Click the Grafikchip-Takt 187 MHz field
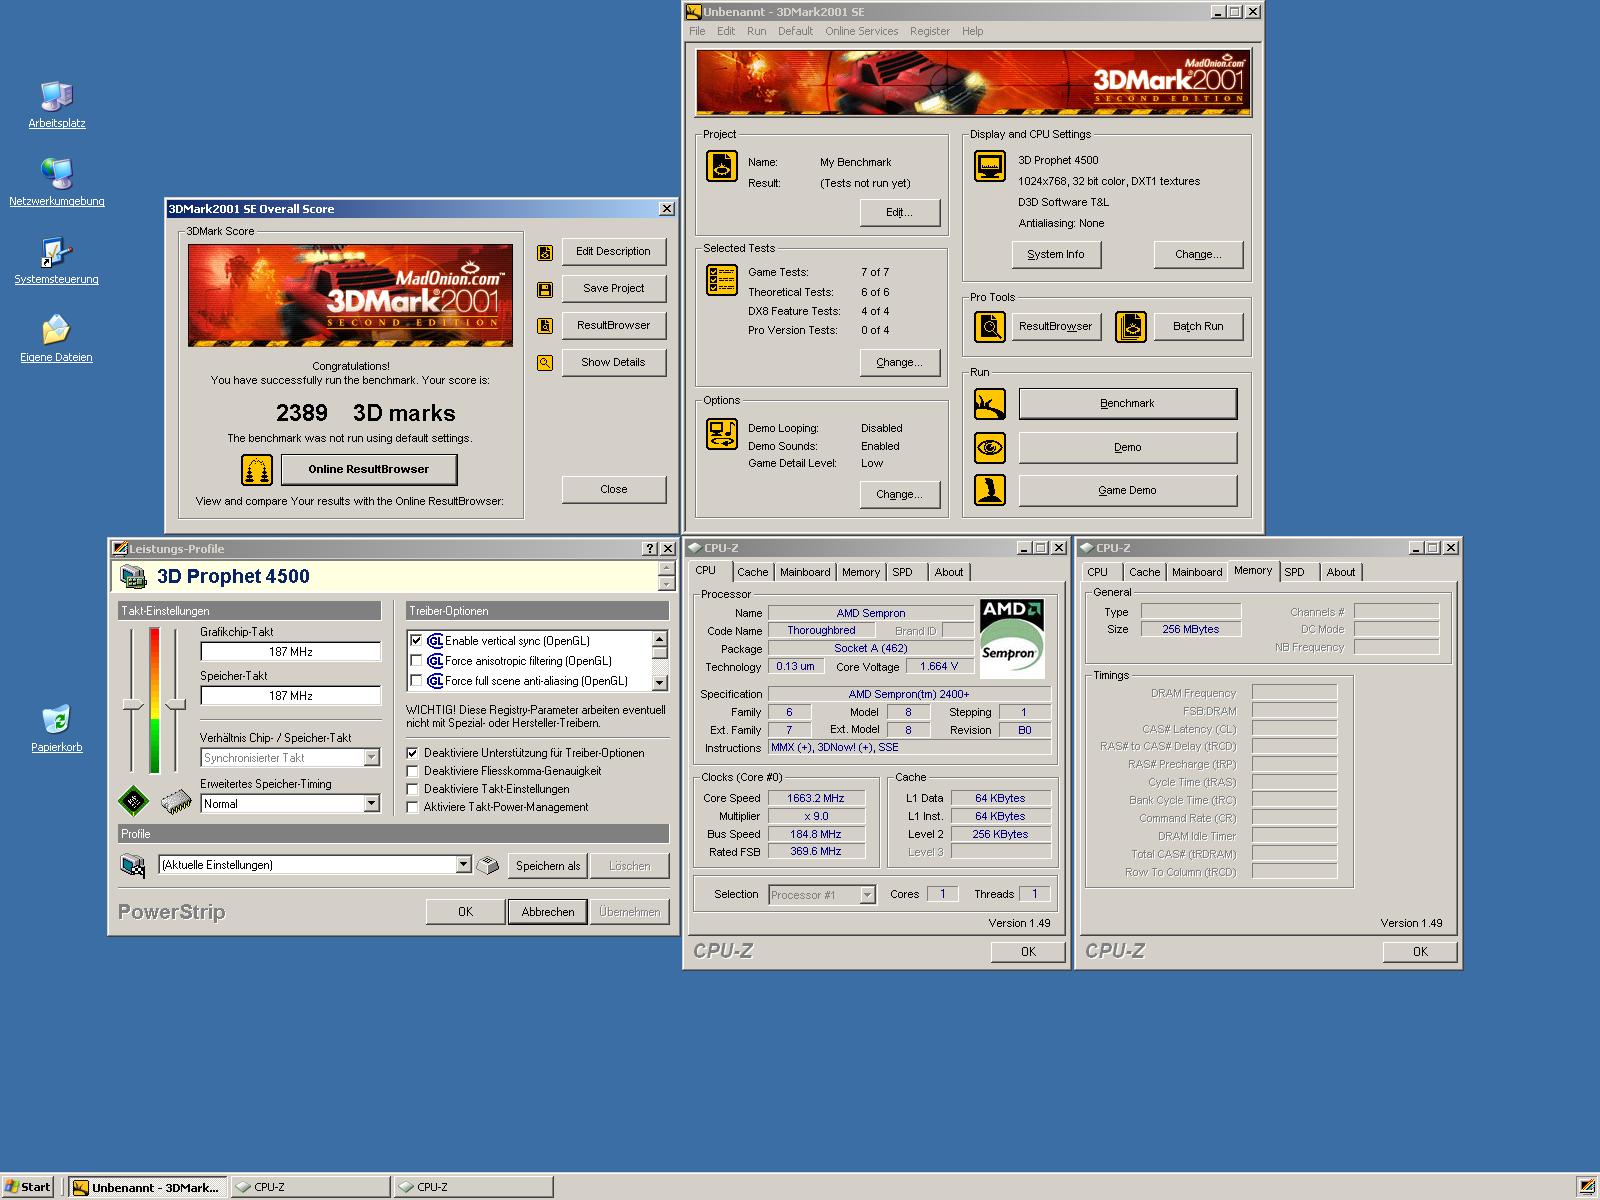This screenshot has width=1600, height=1200. 291,652
